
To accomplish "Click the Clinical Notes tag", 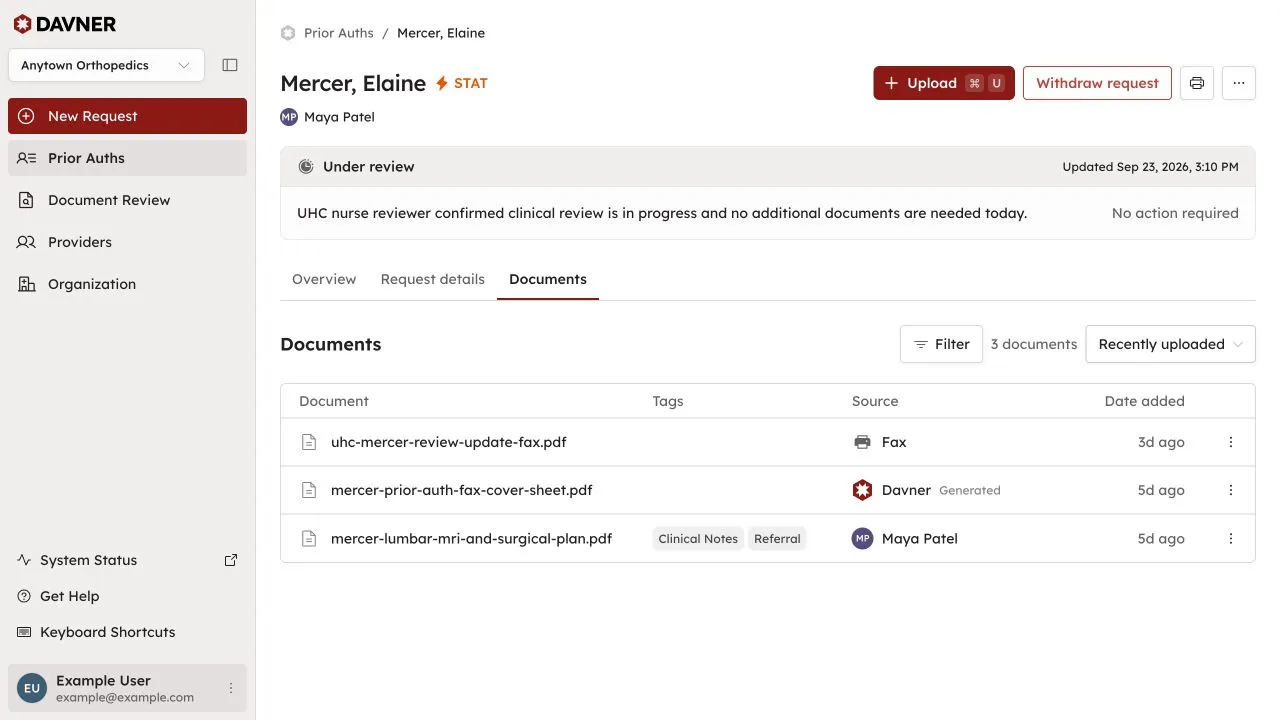I will click(x=698, y=538).
